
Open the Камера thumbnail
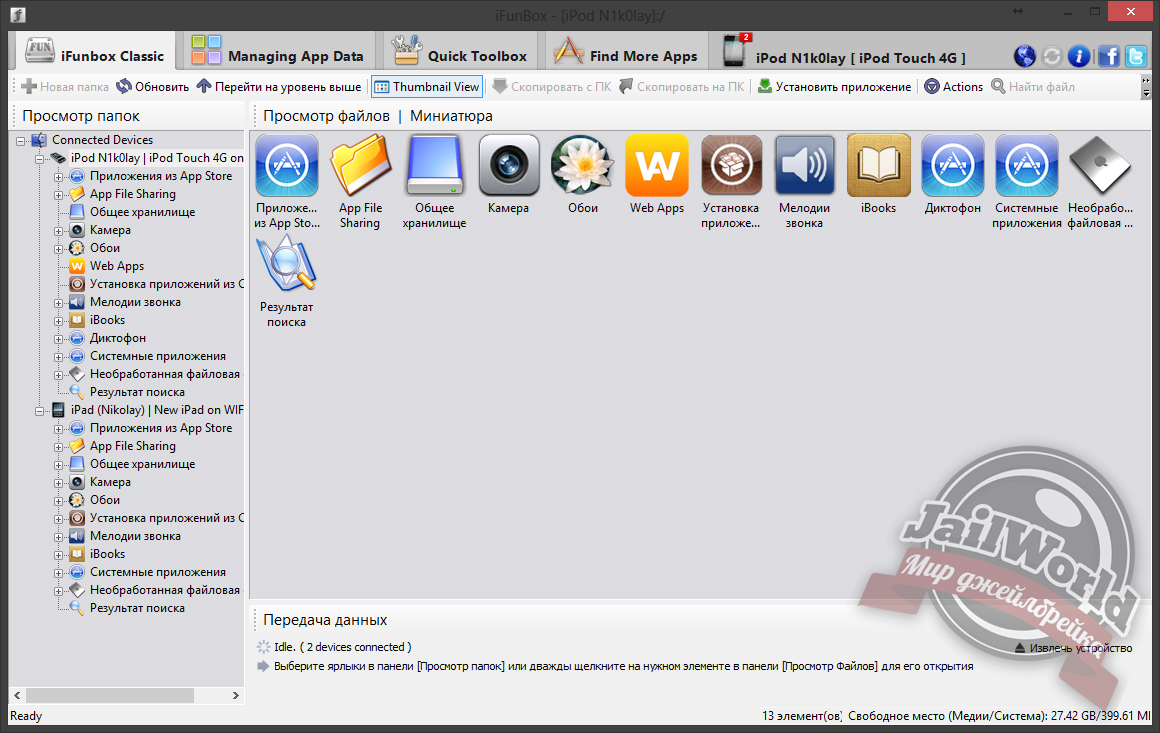pos(508,166)
